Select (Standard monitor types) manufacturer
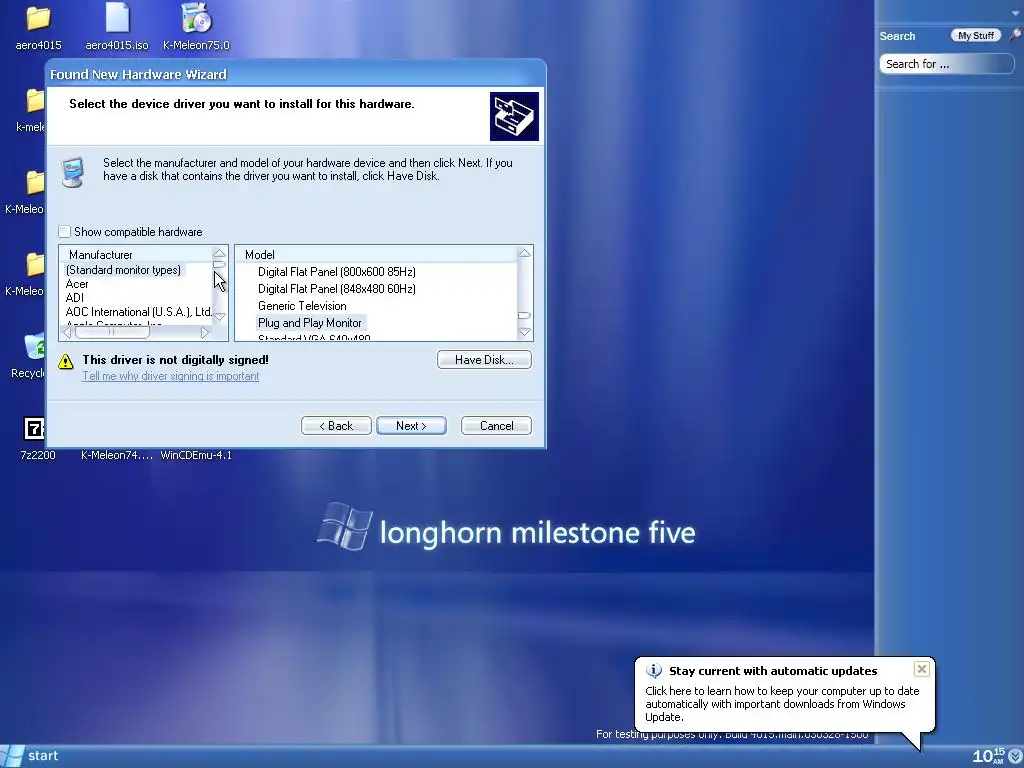This screenshot has width=1024, height=768. [x=123, y=270]
